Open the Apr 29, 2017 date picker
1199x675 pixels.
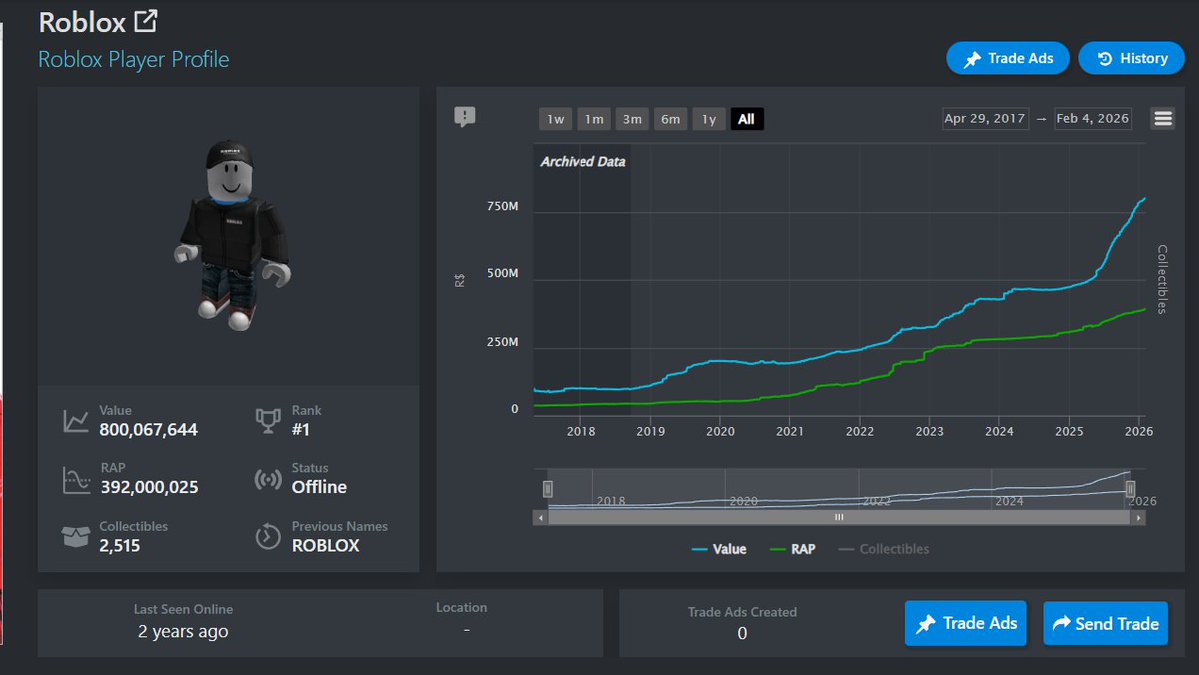point(985,117)
